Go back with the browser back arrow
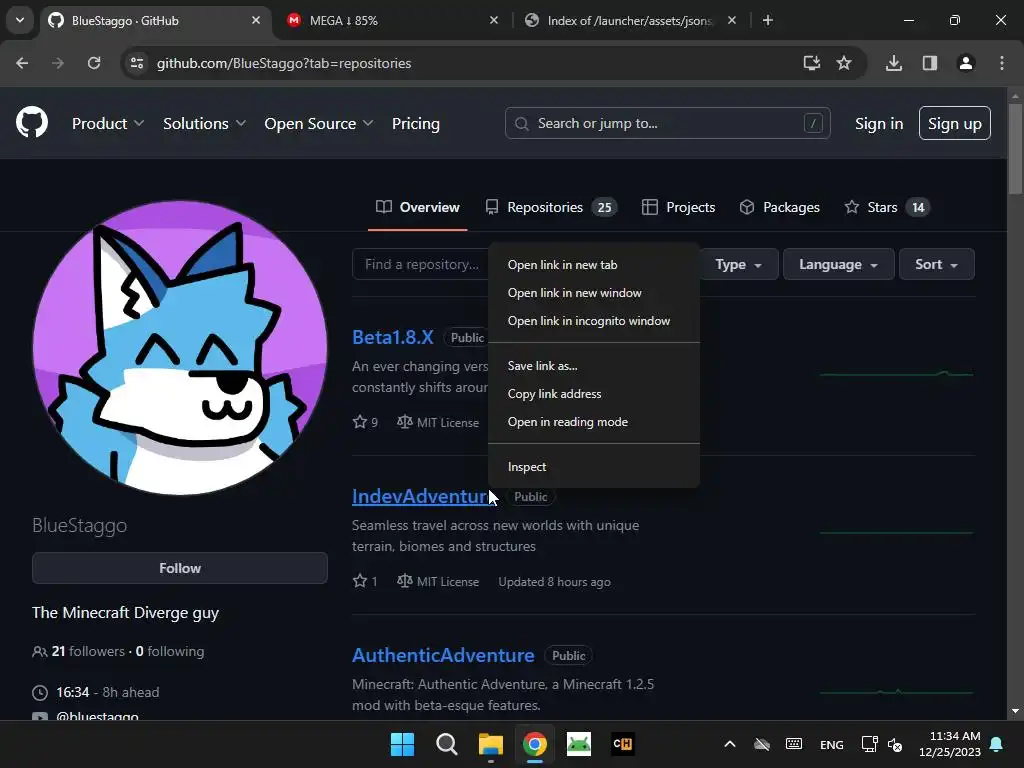Viewport: 1024px width, 768px height. point(22,63)
